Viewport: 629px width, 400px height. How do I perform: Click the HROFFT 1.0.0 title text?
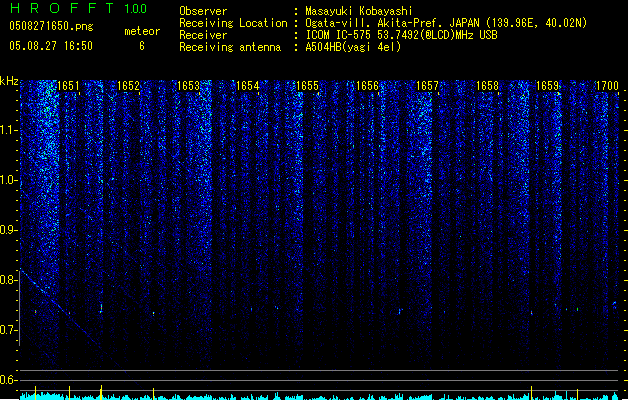point(78,8)
